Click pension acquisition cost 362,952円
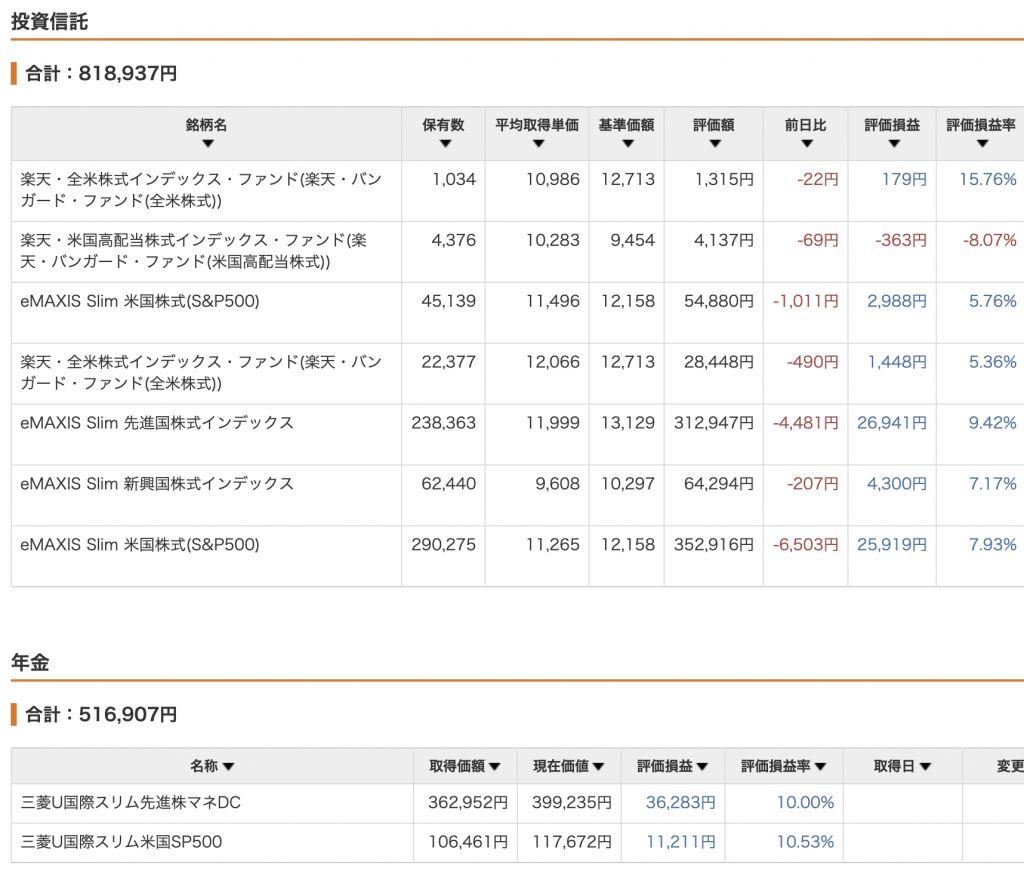This screenshot has height=887, width=1024. pos(468,802)
